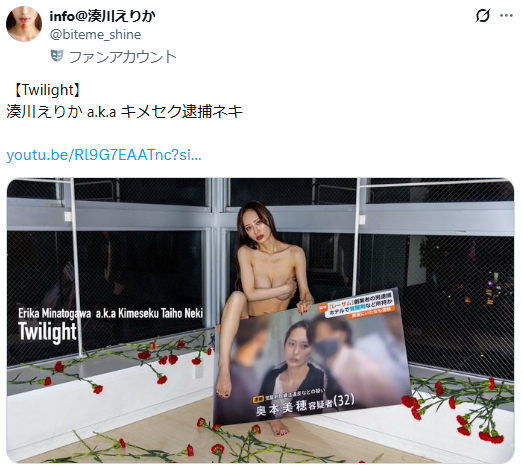Click the city lights in the right window
523x471 pixels.
point(494,290)
